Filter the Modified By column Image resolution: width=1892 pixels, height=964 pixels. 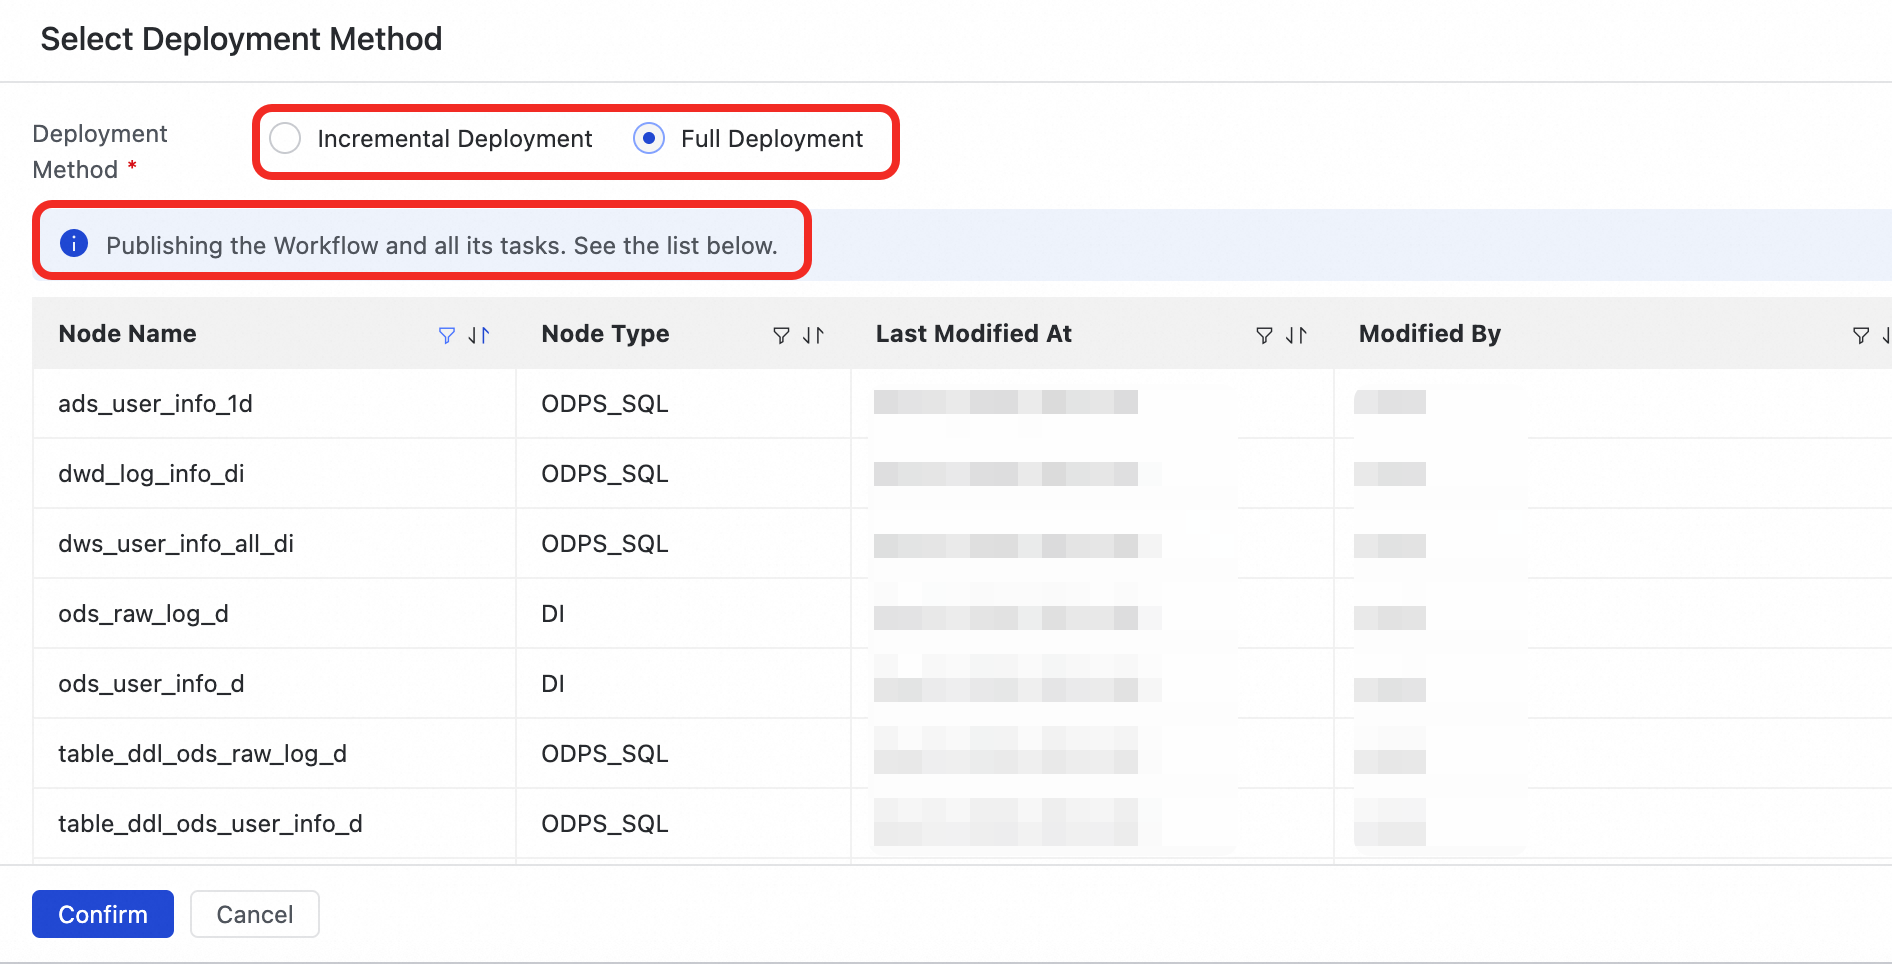(1860, 335)
